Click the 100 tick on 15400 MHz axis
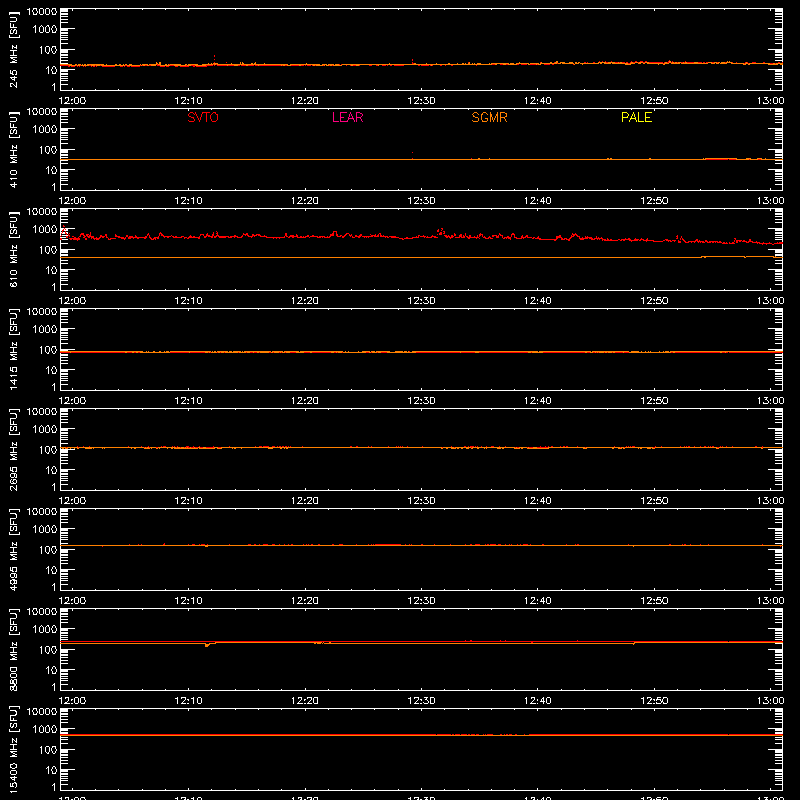 pyautogui.click(x=48, y=750)
